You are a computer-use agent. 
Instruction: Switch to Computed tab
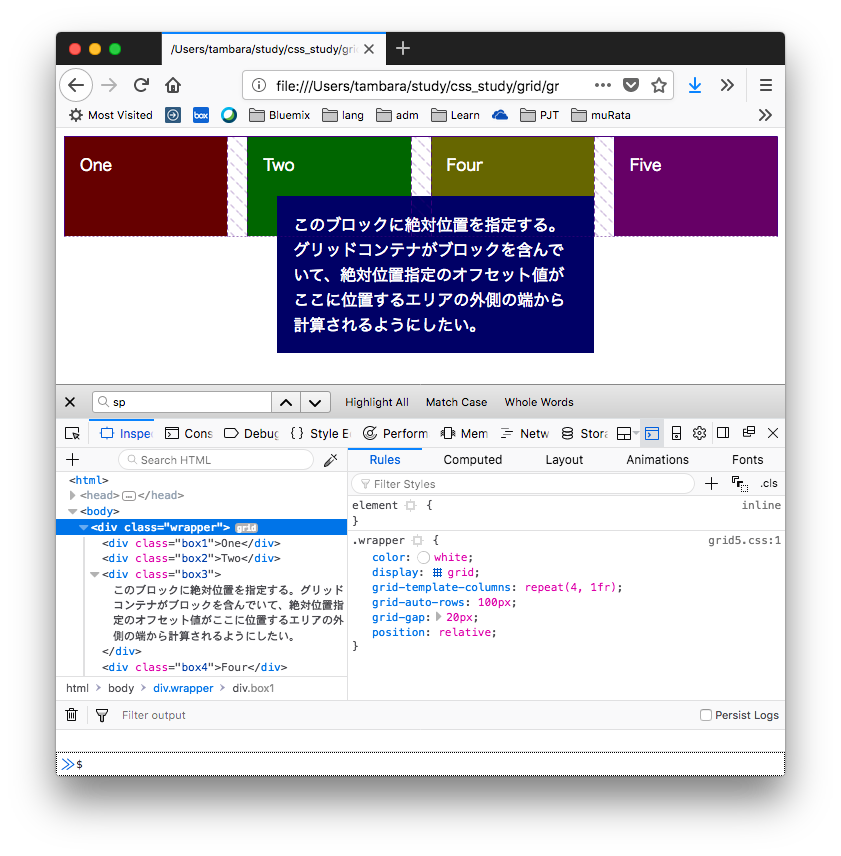473,460
